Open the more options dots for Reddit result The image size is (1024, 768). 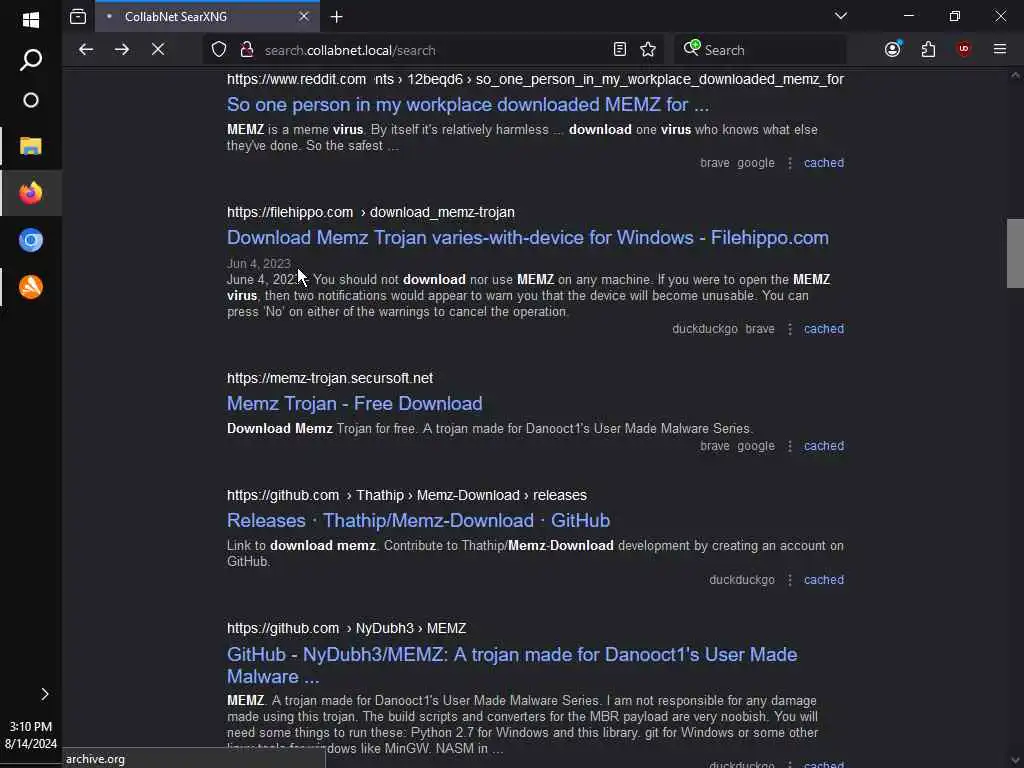click(x=790, y=163)
